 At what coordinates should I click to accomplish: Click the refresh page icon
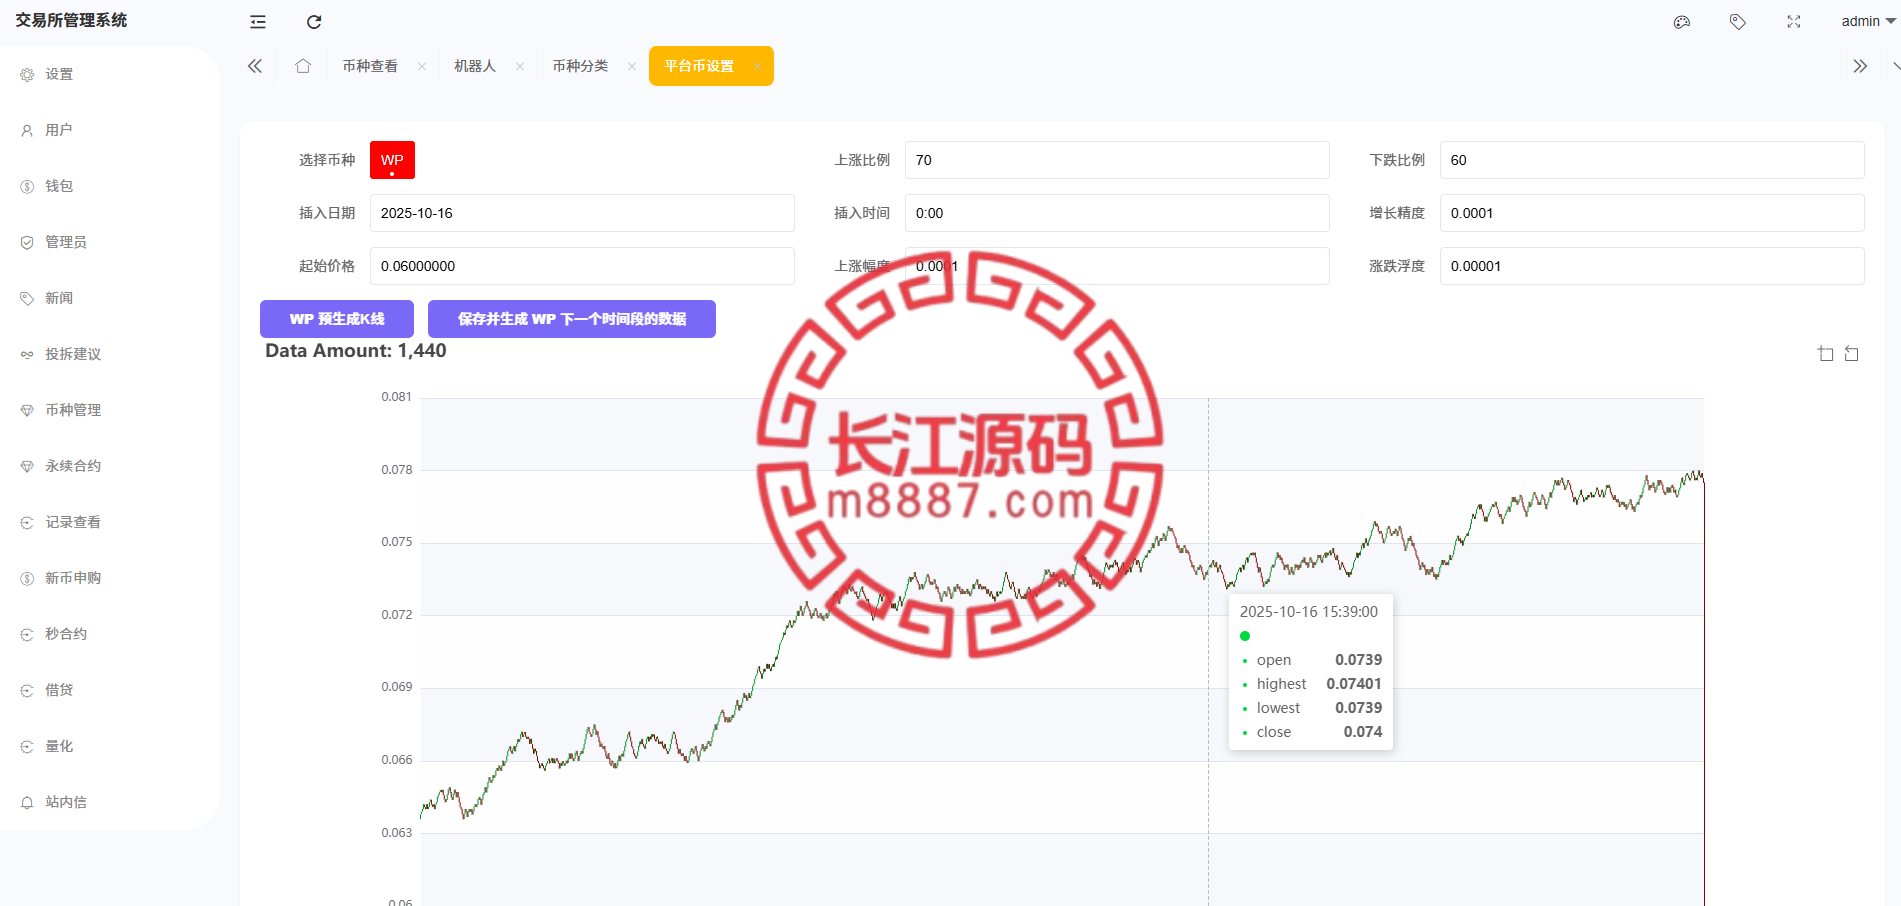click(314, 22)
